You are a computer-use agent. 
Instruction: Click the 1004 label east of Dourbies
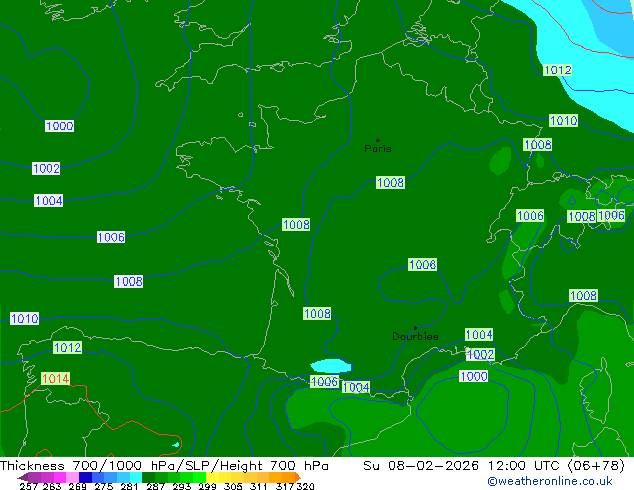(479, 335)
